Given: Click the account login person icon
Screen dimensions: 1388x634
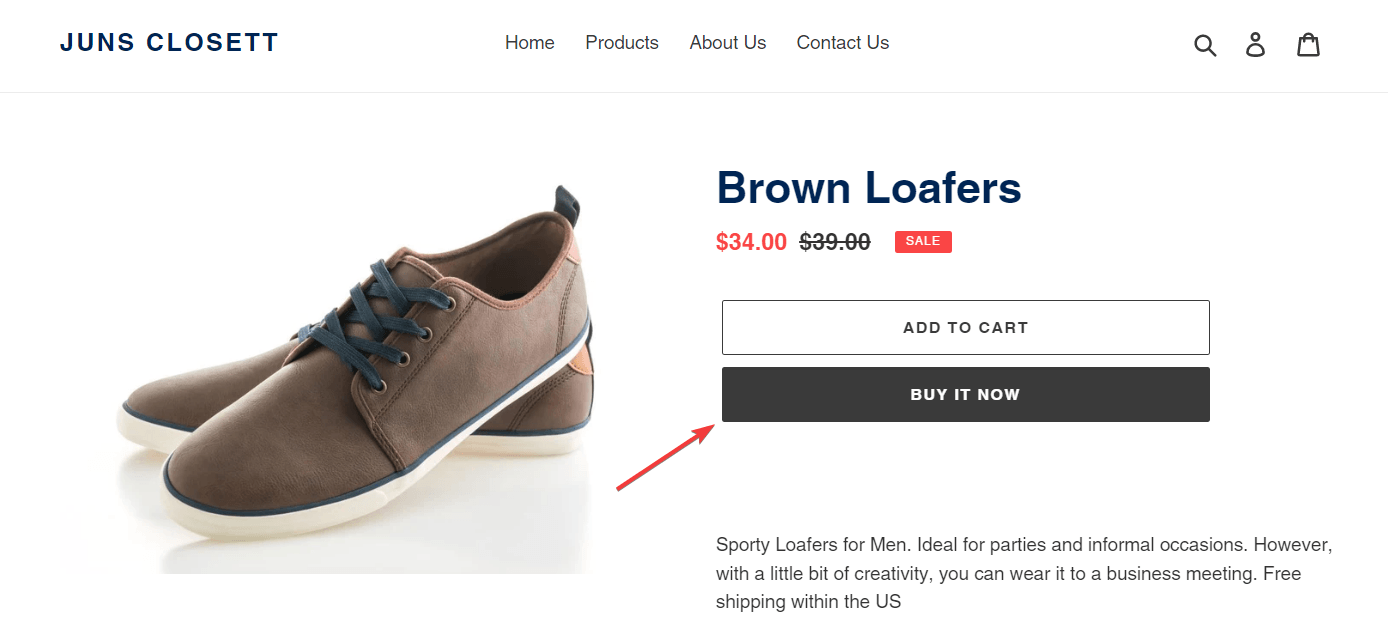Looking at the screenshot, I should [x=1256, y=44].
